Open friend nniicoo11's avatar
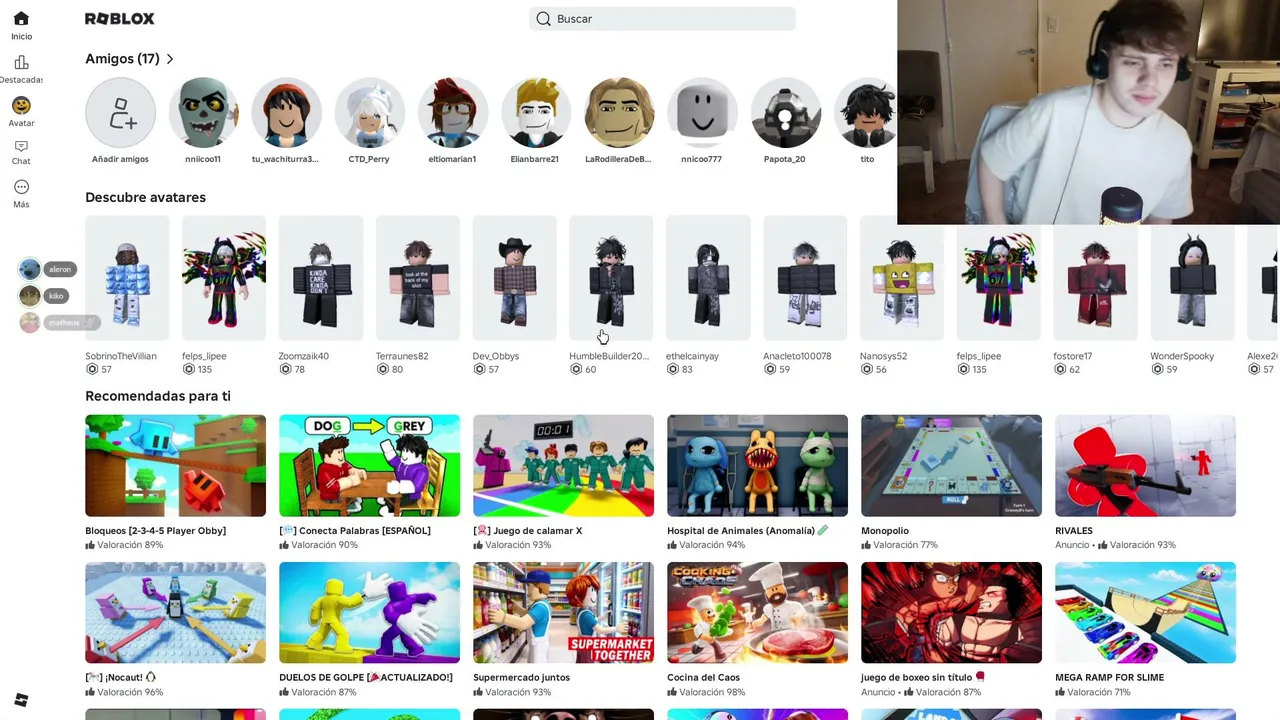 pyautogui.click(x=203, y=113)
